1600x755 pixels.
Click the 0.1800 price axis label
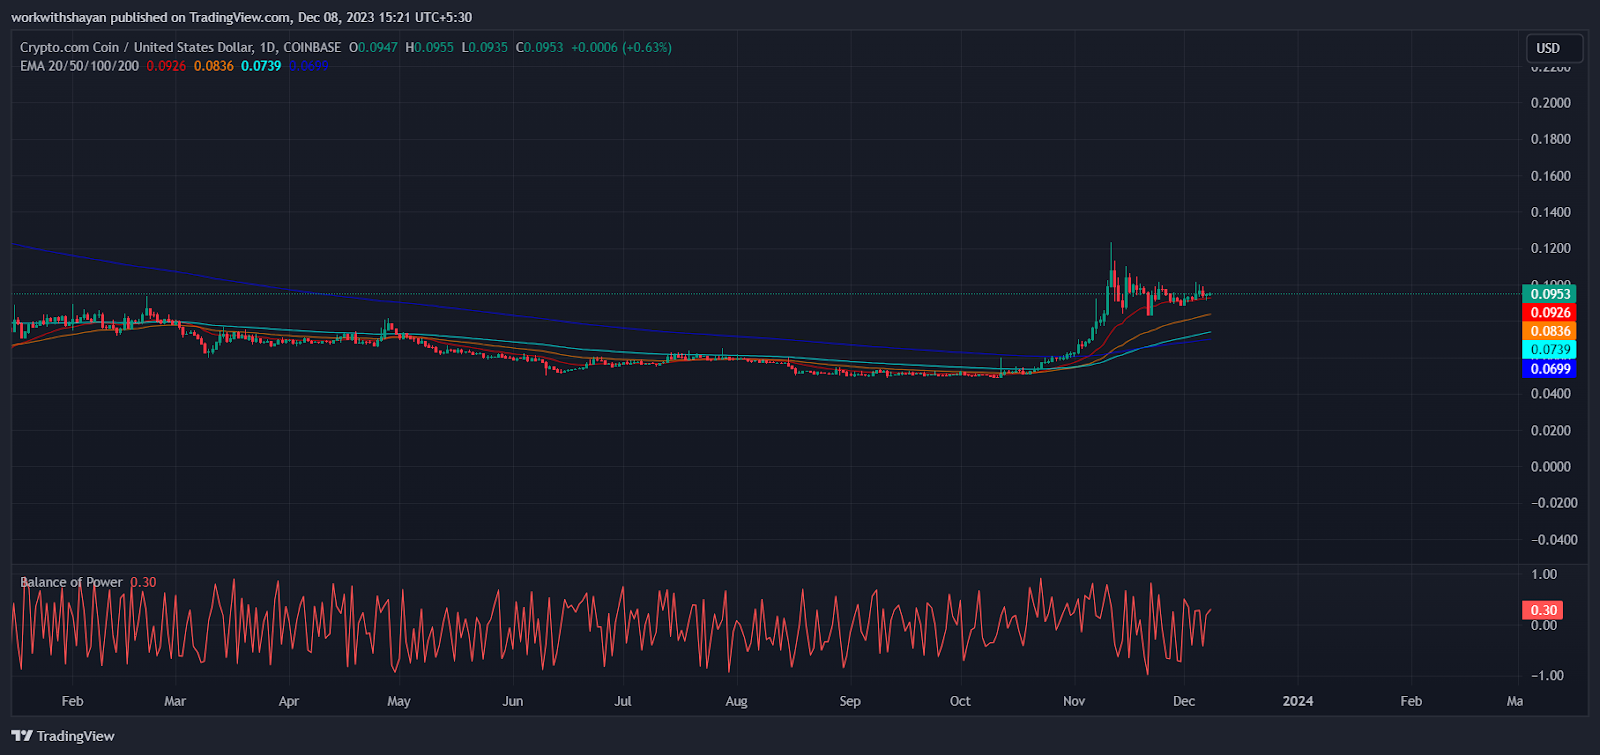[x=1551, y=139]
